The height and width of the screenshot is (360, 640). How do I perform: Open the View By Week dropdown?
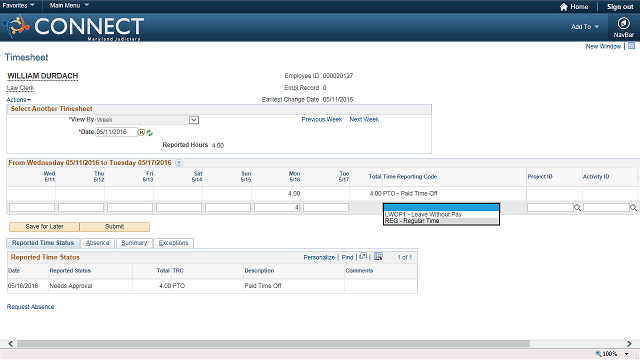[194, 120]
